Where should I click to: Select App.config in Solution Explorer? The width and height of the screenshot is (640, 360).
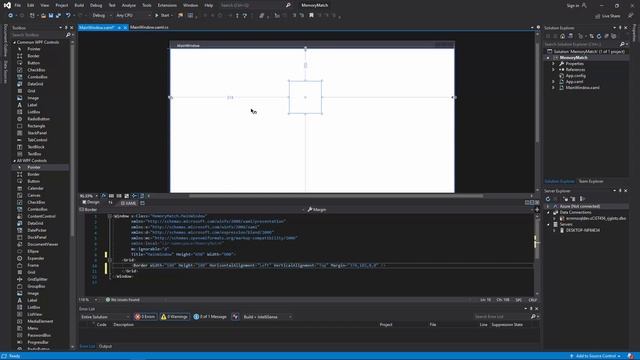tap(576, 76)
